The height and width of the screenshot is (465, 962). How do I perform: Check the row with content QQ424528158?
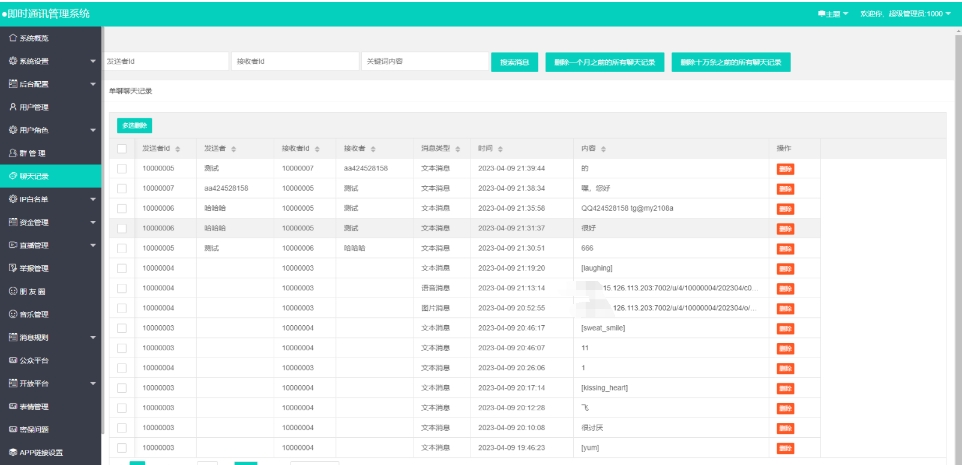pos(122,209)
